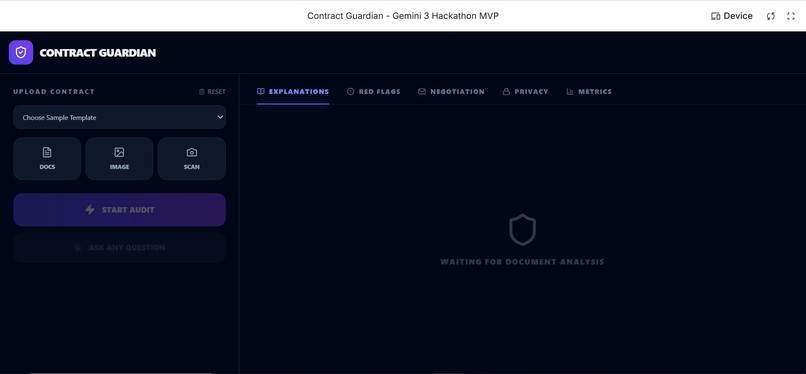Open the Choose Sample Template dropdown
This screenshot has width=806, height=374.
119,117
